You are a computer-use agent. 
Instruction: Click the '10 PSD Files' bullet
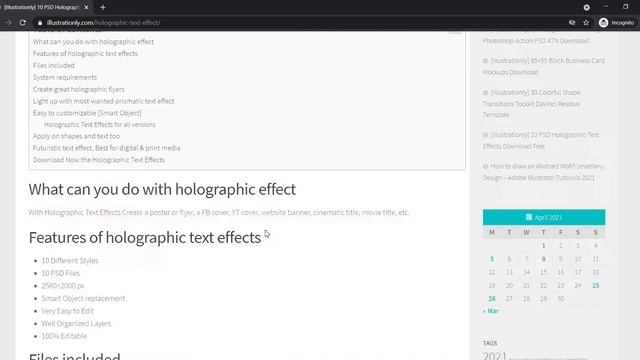point(61,273)
